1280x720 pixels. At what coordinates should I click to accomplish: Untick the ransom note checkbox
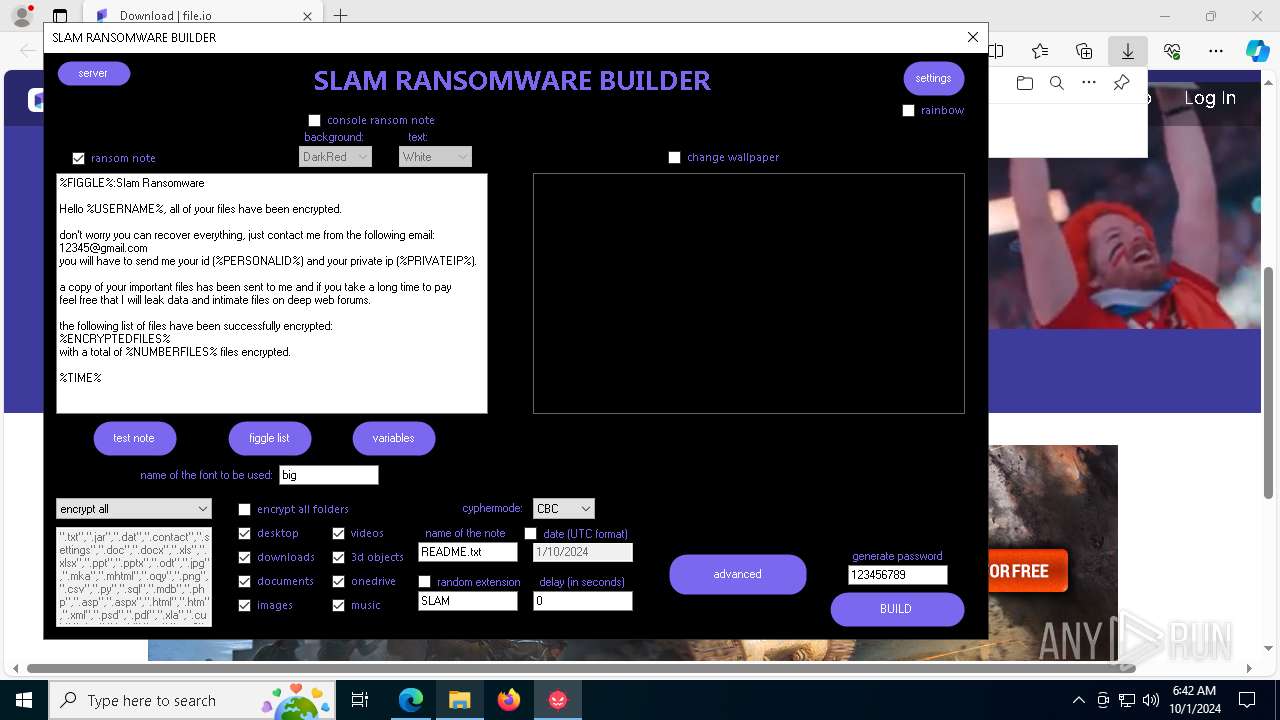point(78,158)
